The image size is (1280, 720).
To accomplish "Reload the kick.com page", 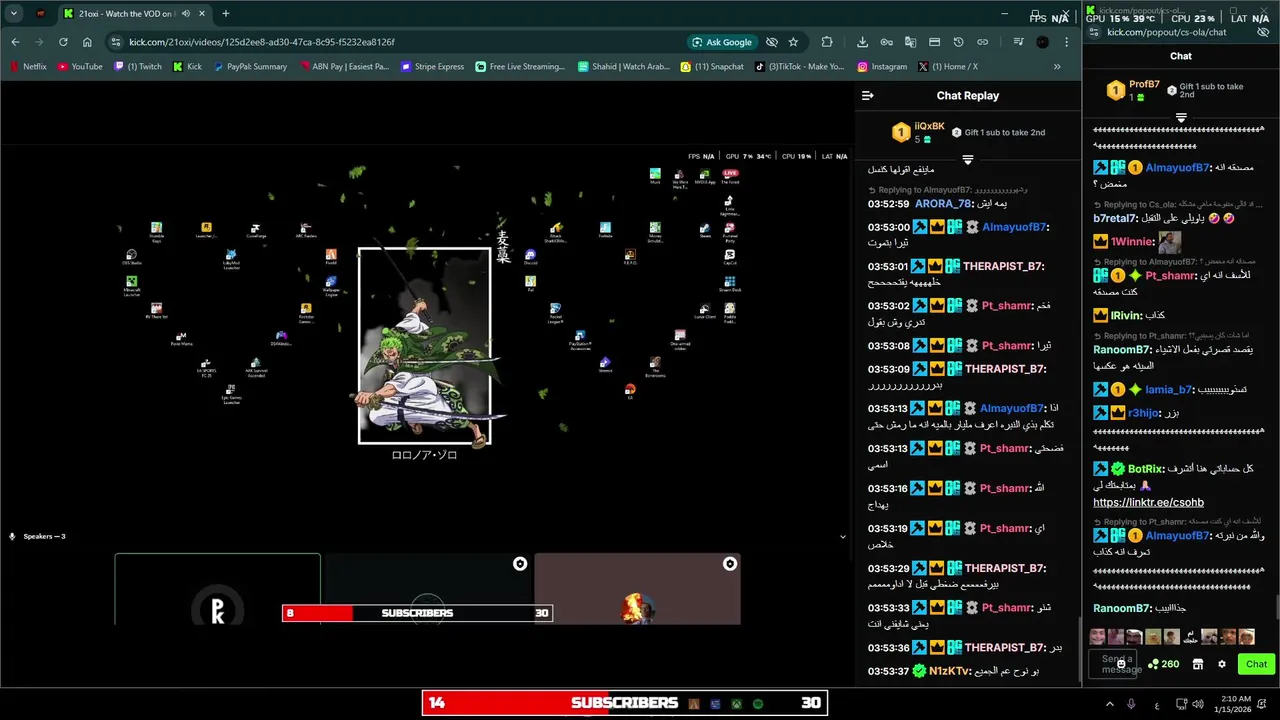I will [63, 42].
